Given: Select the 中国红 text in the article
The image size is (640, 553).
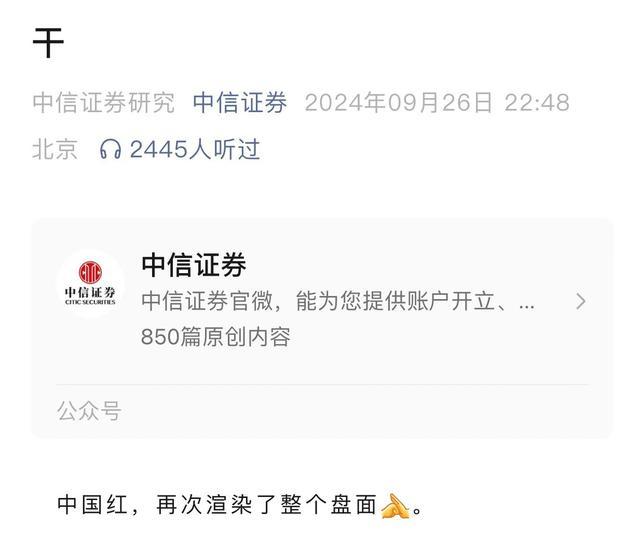Looking at the screenshot, I should point(92,504).
